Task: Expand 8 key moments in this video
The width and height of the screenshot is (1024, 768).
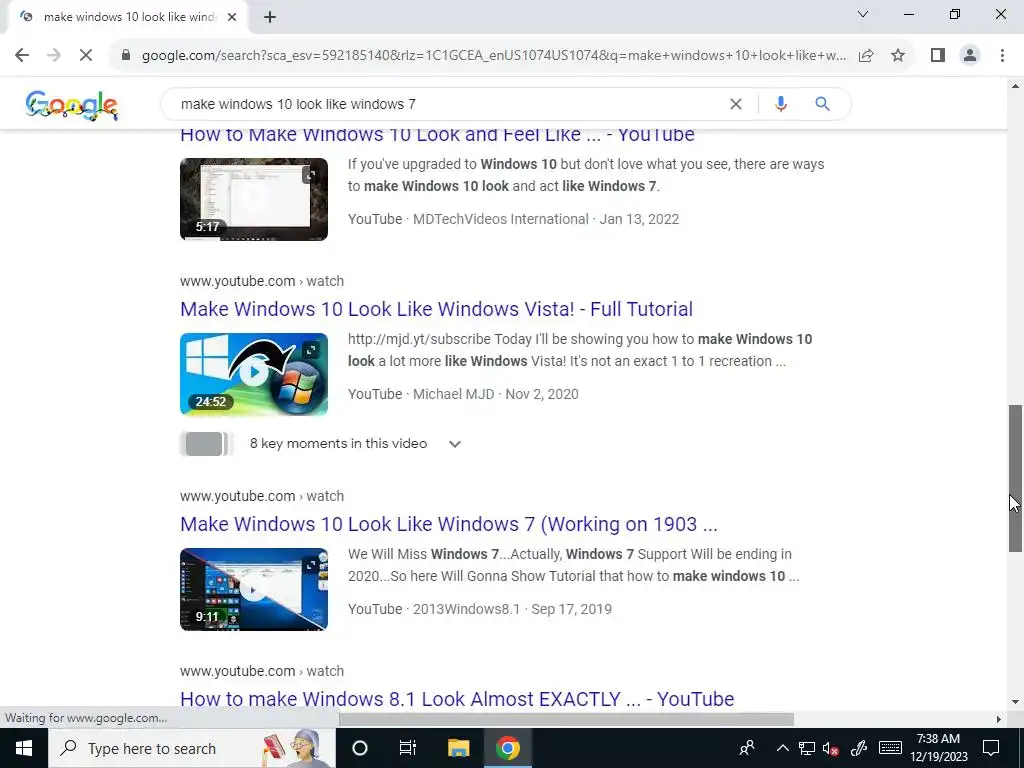Action: tap(455, 444)
